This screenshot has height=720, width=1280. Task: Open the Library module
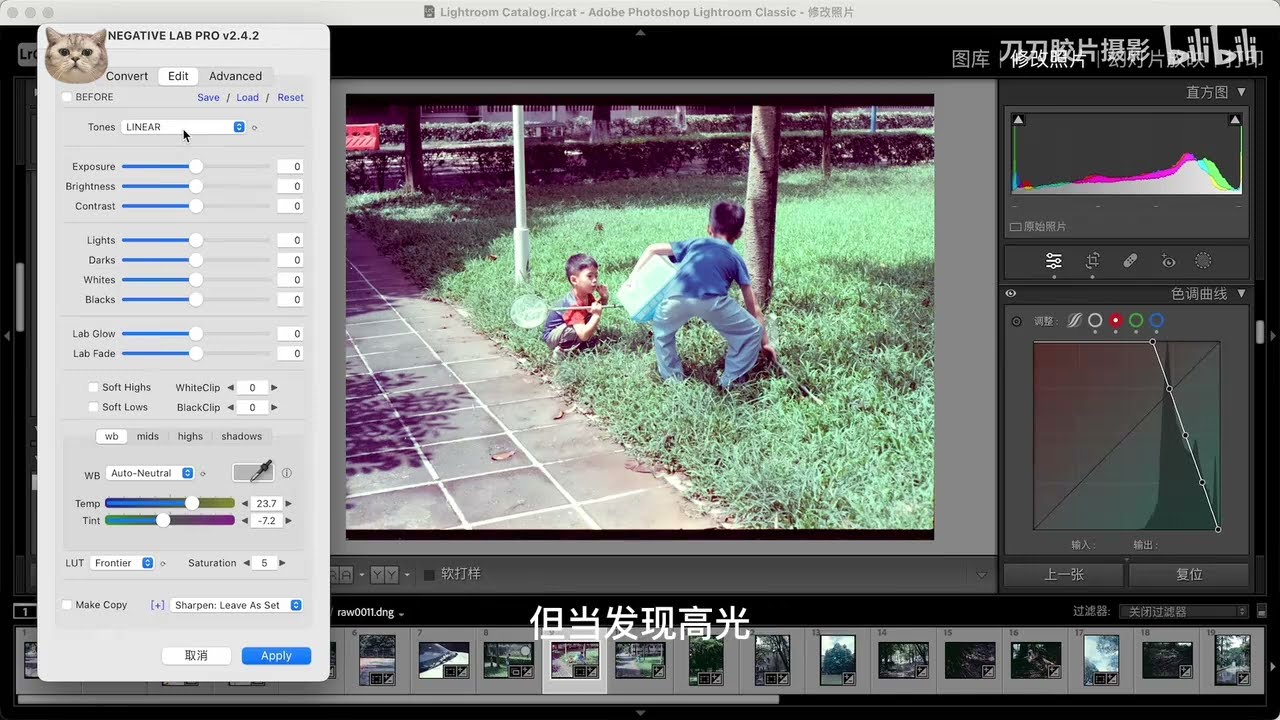point(970,59)
